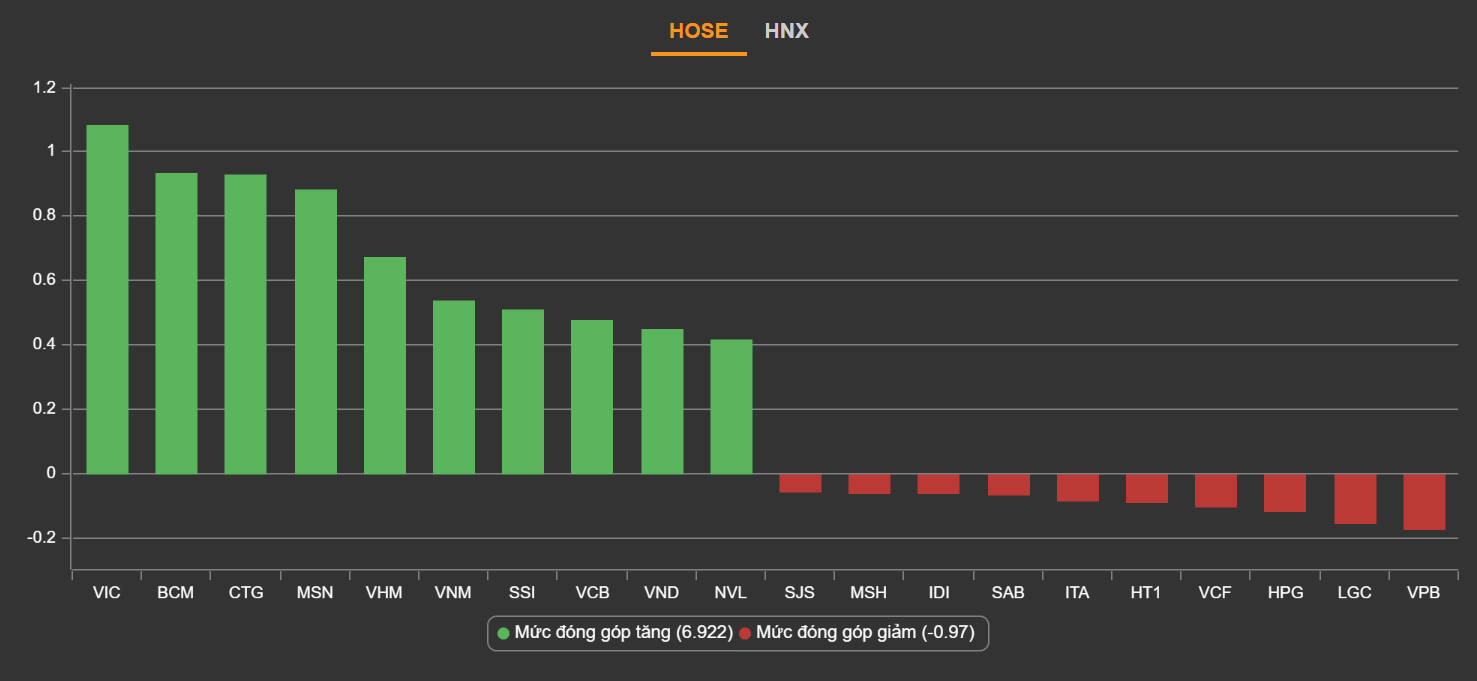Image resolution: width=1477 pixels, height=681 pixels.
Task: Toggle the green 'Mức đóng góp tăng' legend
Action: point(614,633)
